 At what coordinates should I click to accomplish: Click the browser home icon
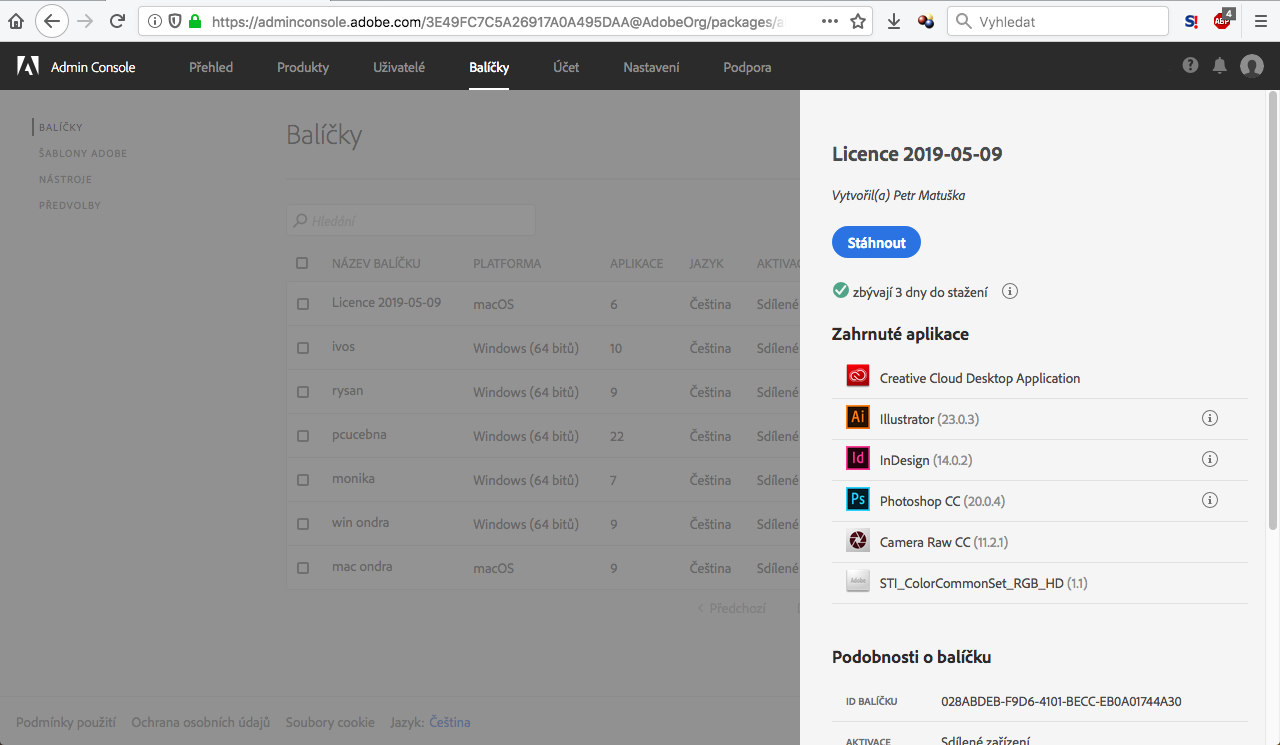click(x=15, y=21)
